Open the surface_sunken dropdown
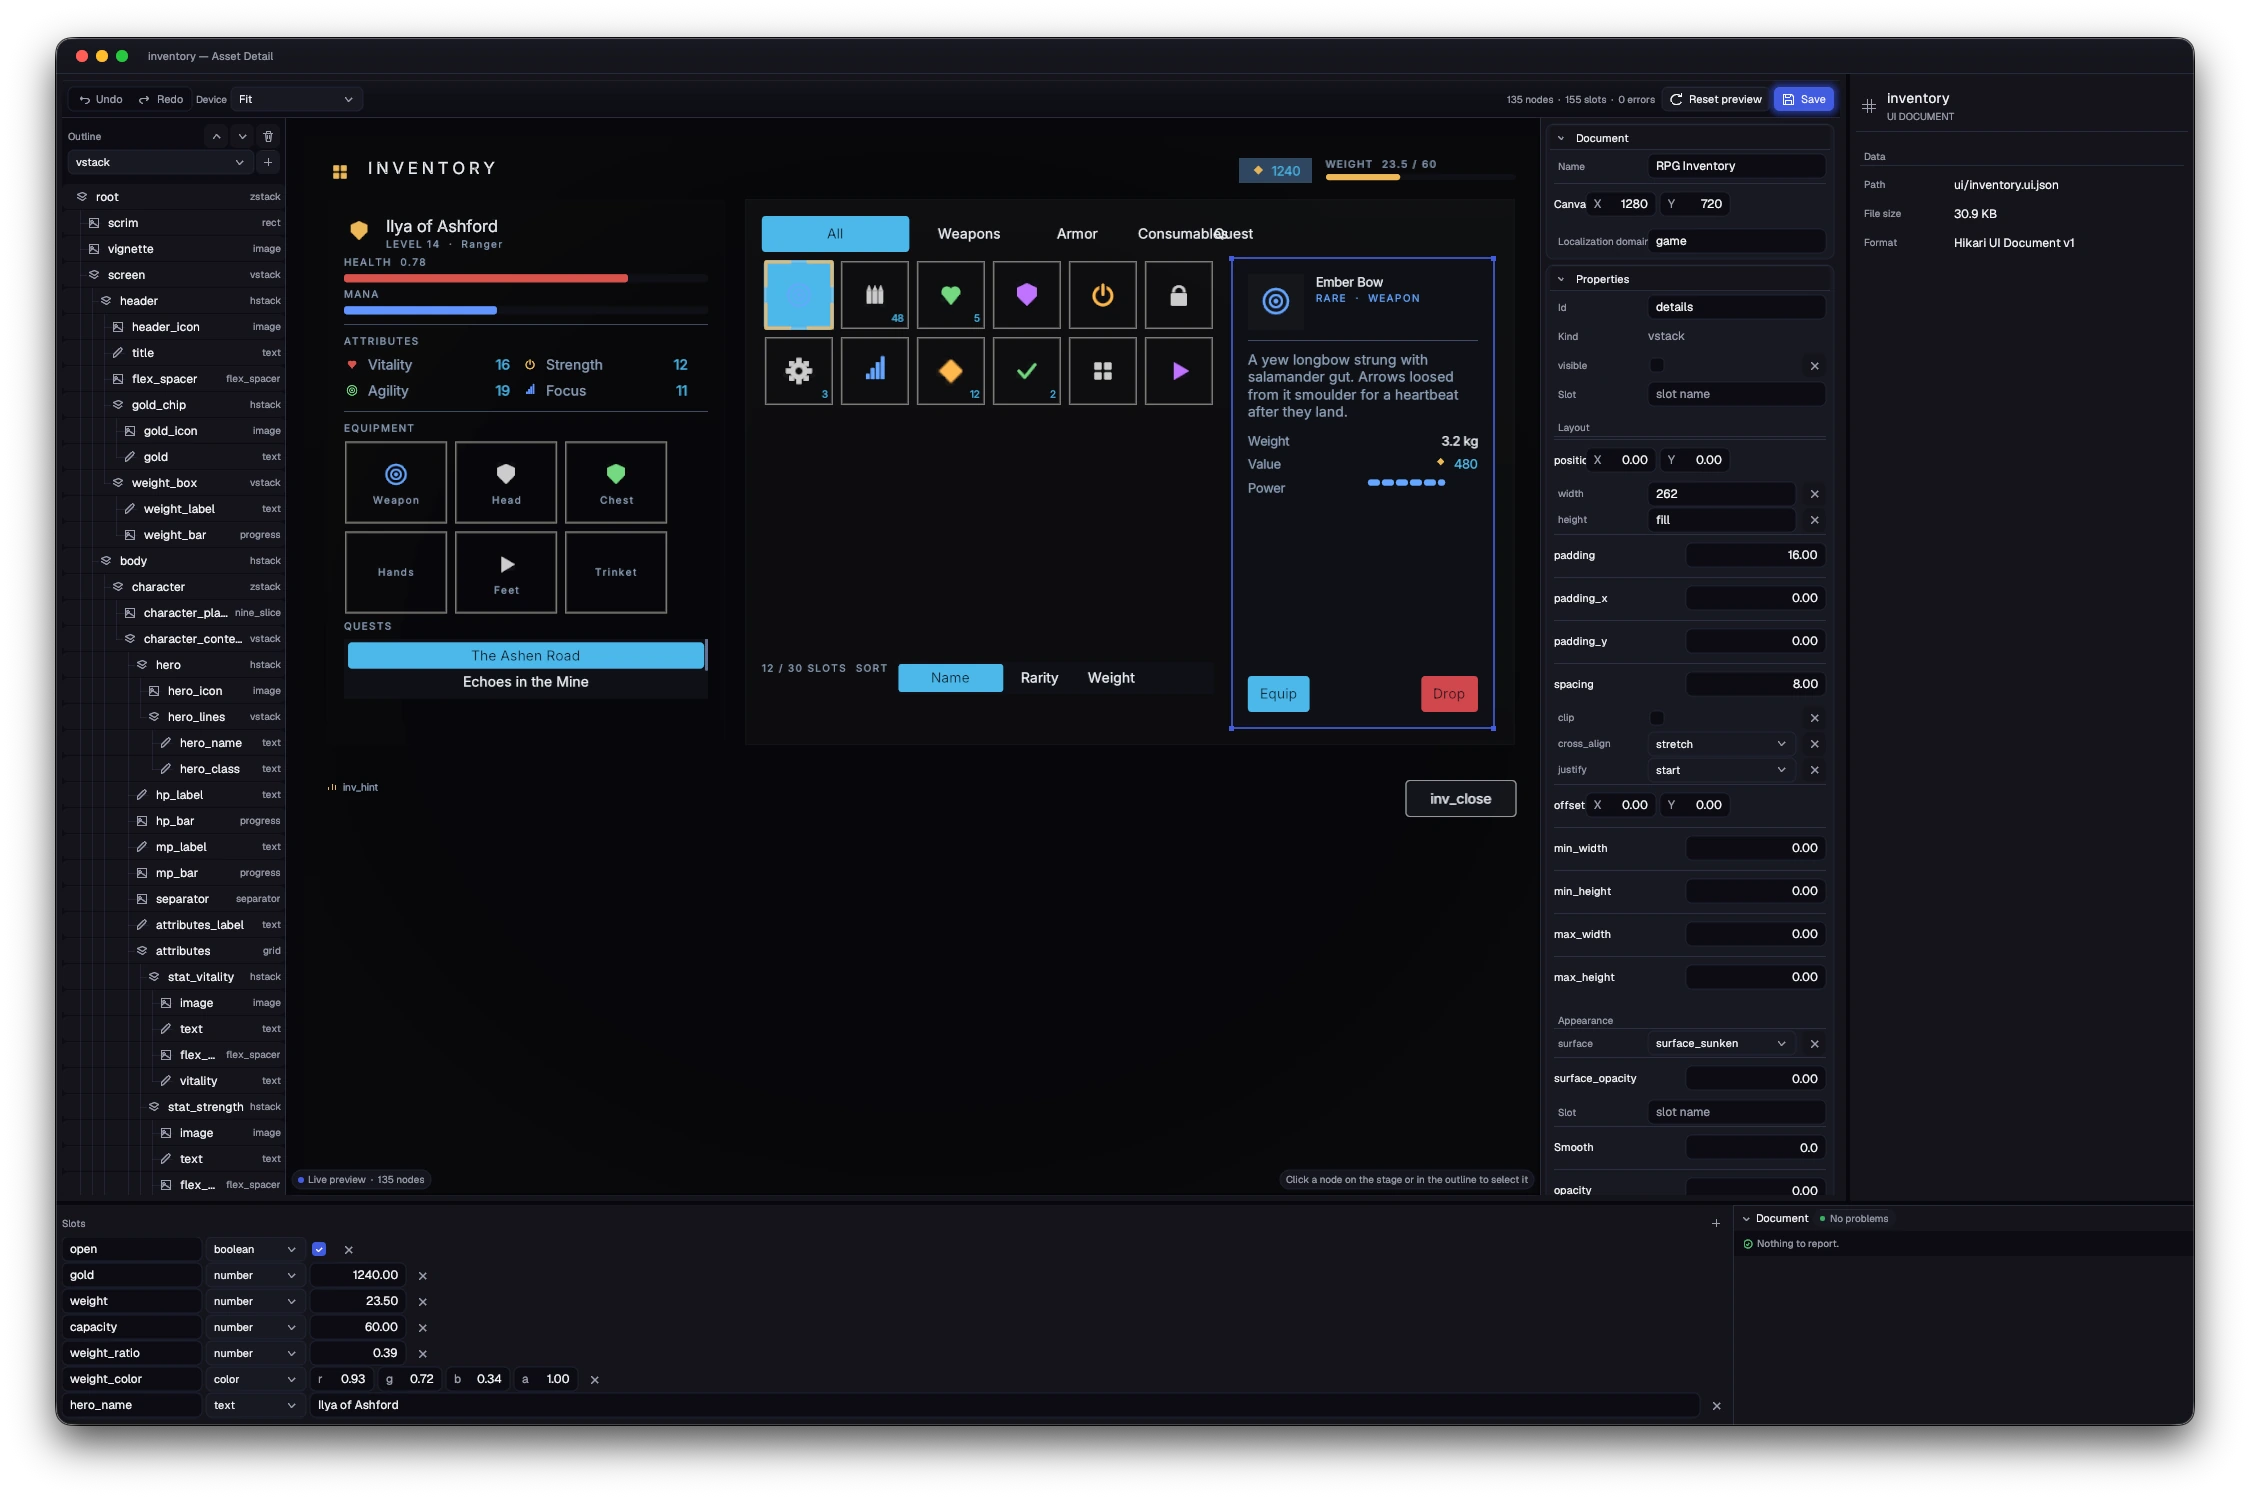The image size is (2250, 1499). coord(1721,1044)
